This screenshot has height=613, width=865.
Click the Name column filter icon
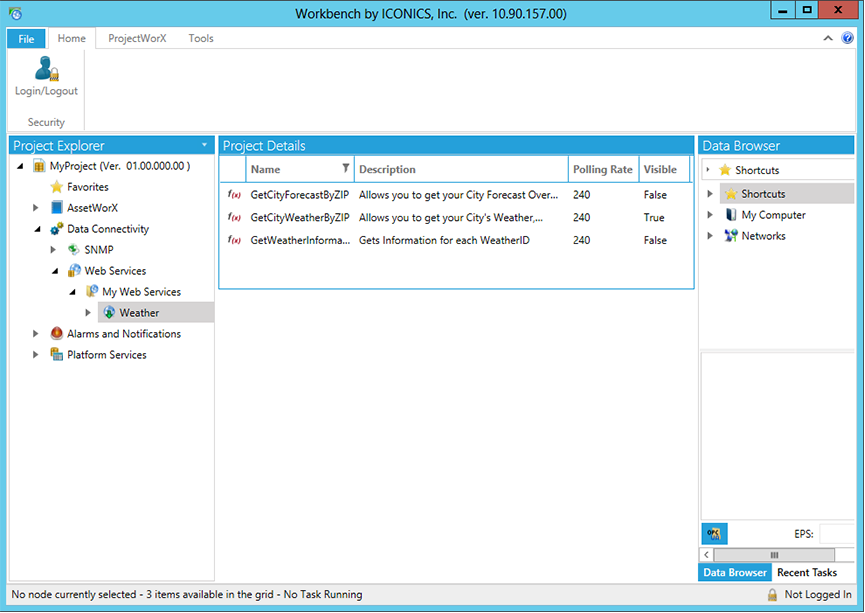tap(346, 169)
